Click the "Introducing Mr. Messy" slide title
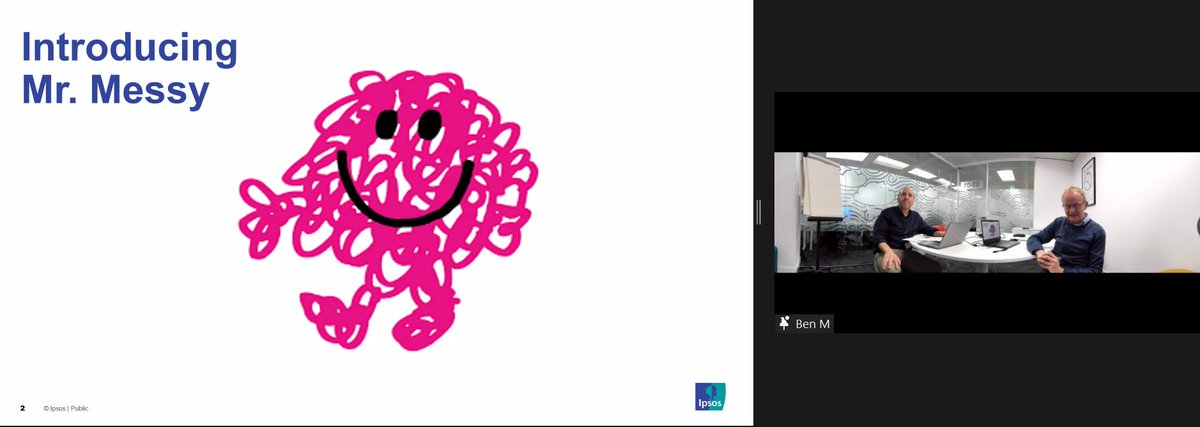 130,69
